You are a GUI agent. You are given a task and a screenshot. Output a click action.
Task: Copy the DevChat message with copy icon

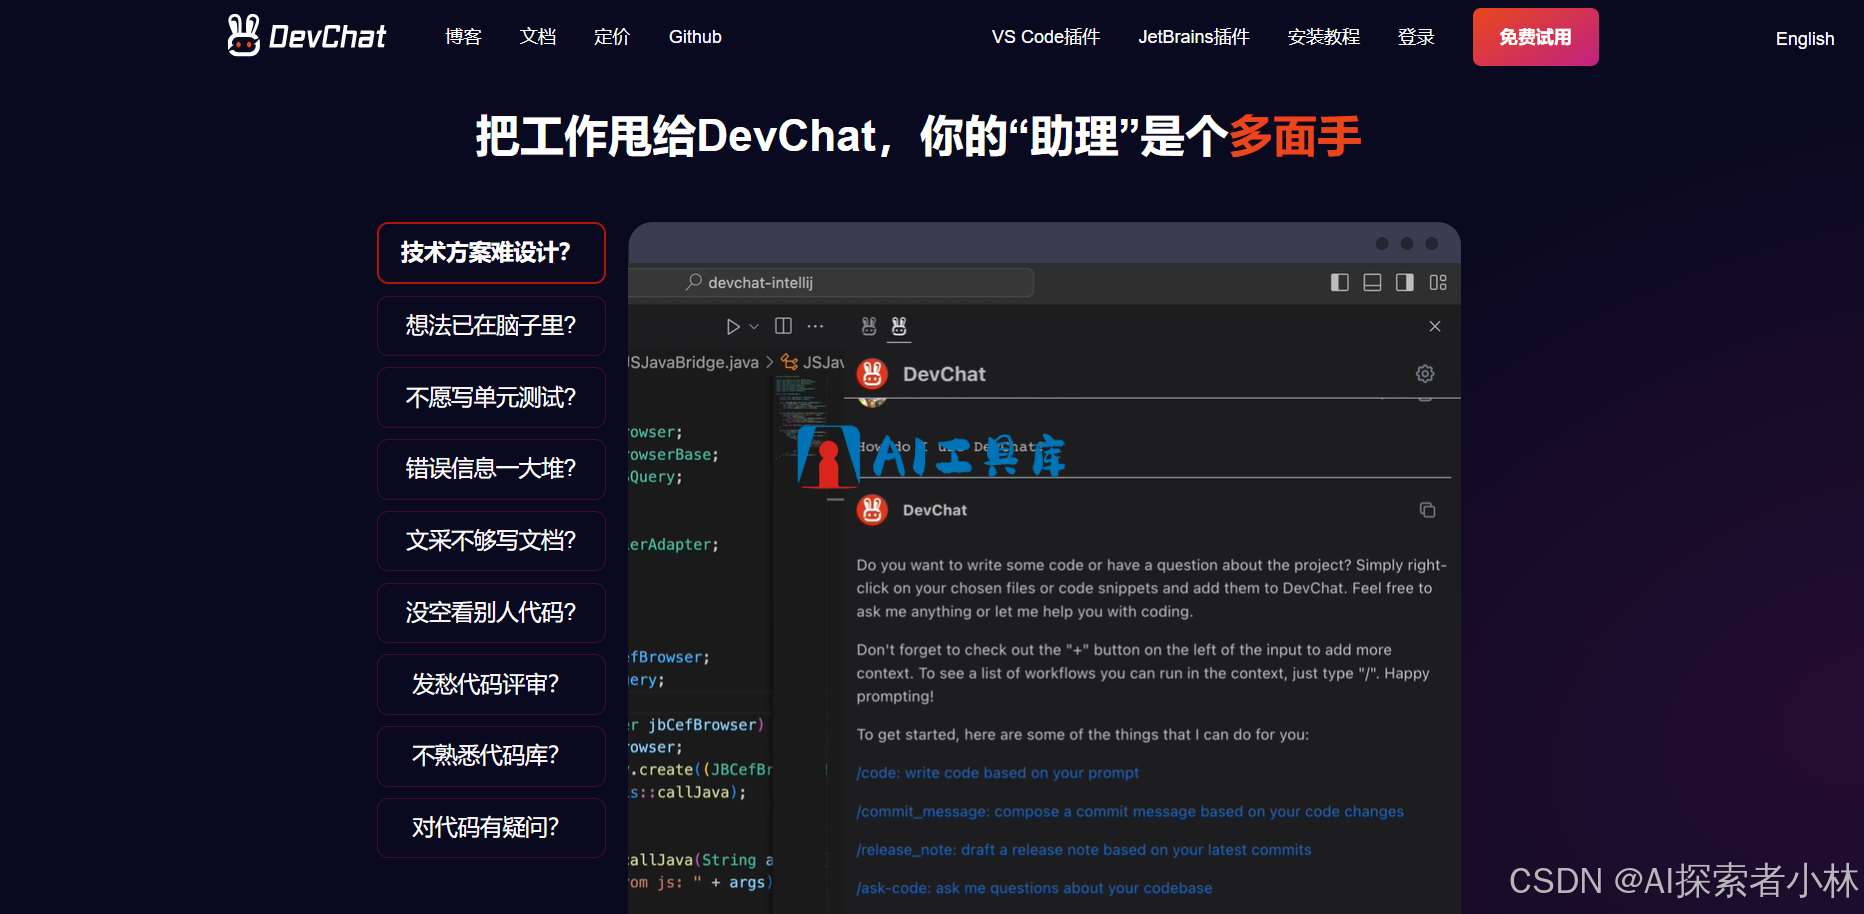(x=1427, y=510)
